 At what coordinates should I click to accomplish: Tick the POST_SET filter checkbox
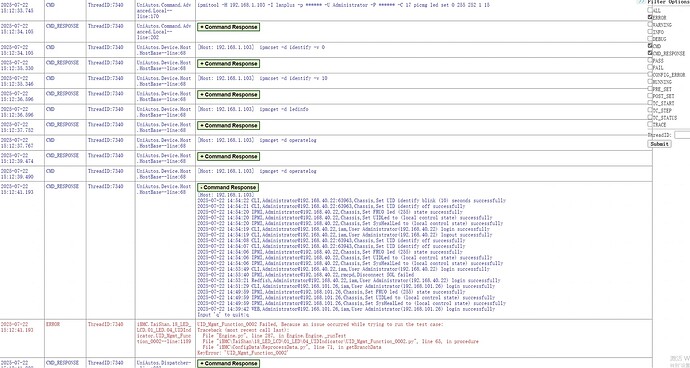pos(650,96)
